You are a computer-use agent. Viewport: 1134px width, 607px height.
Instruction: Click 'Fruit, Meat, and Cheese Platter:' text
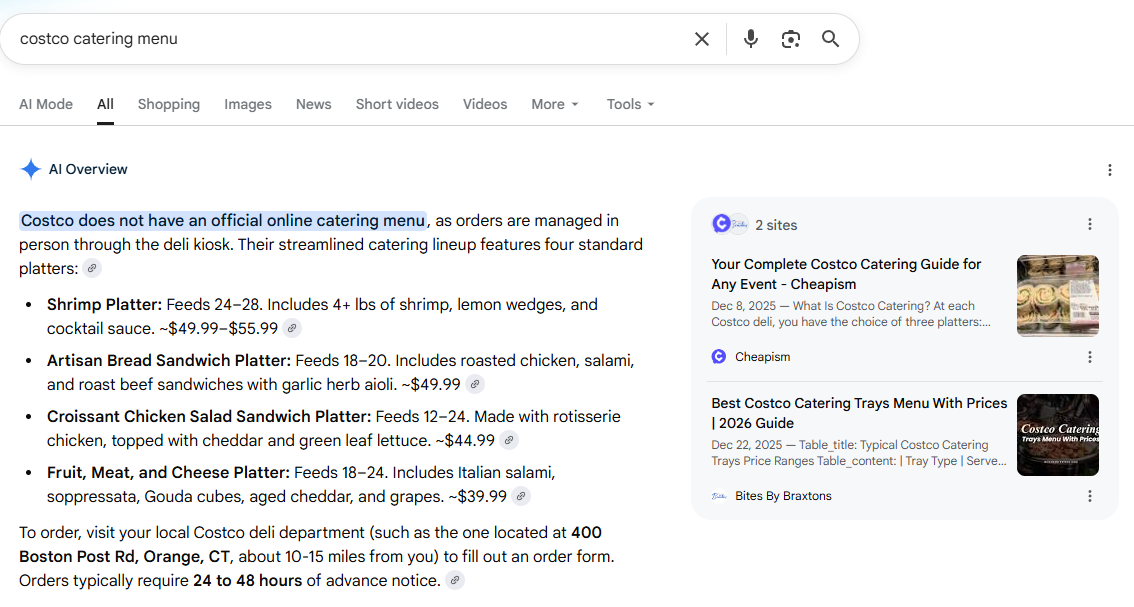point(168,472)
